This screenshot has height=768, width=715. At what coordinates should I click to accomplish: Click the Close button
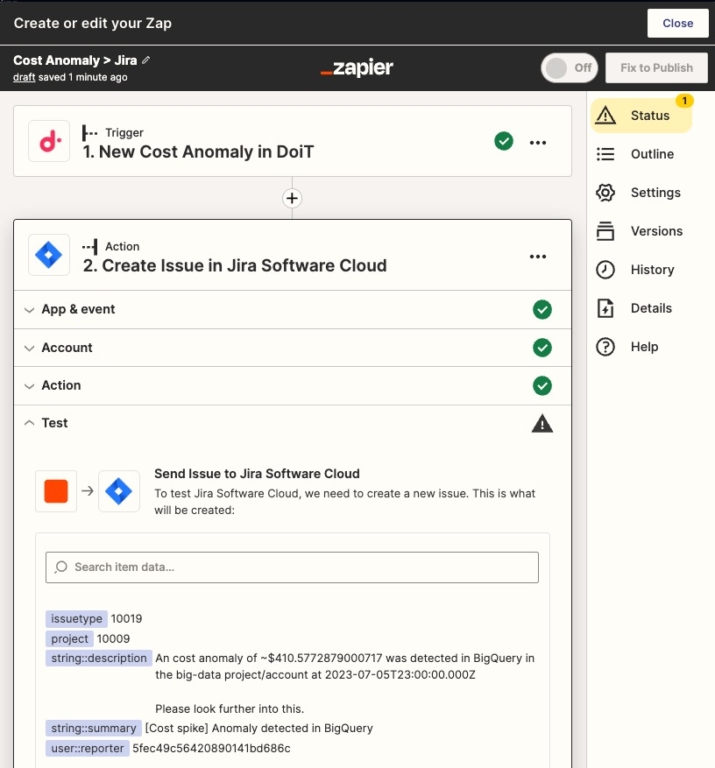click(678, 23)
